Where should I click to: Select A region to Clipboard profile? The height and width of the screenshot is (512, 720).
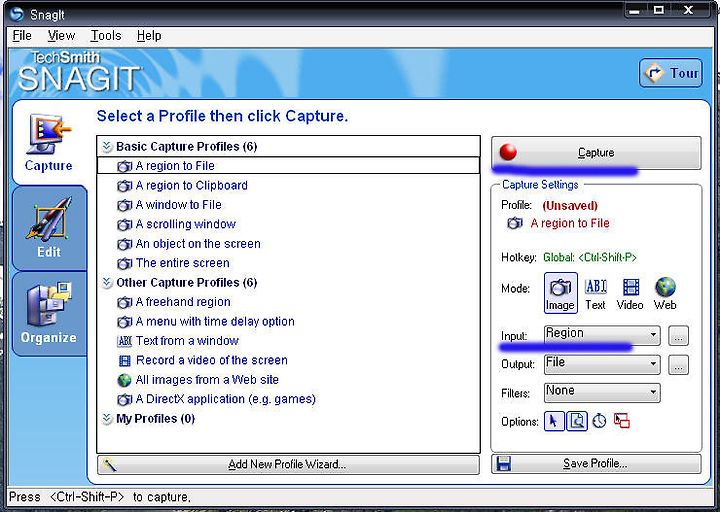191,186
